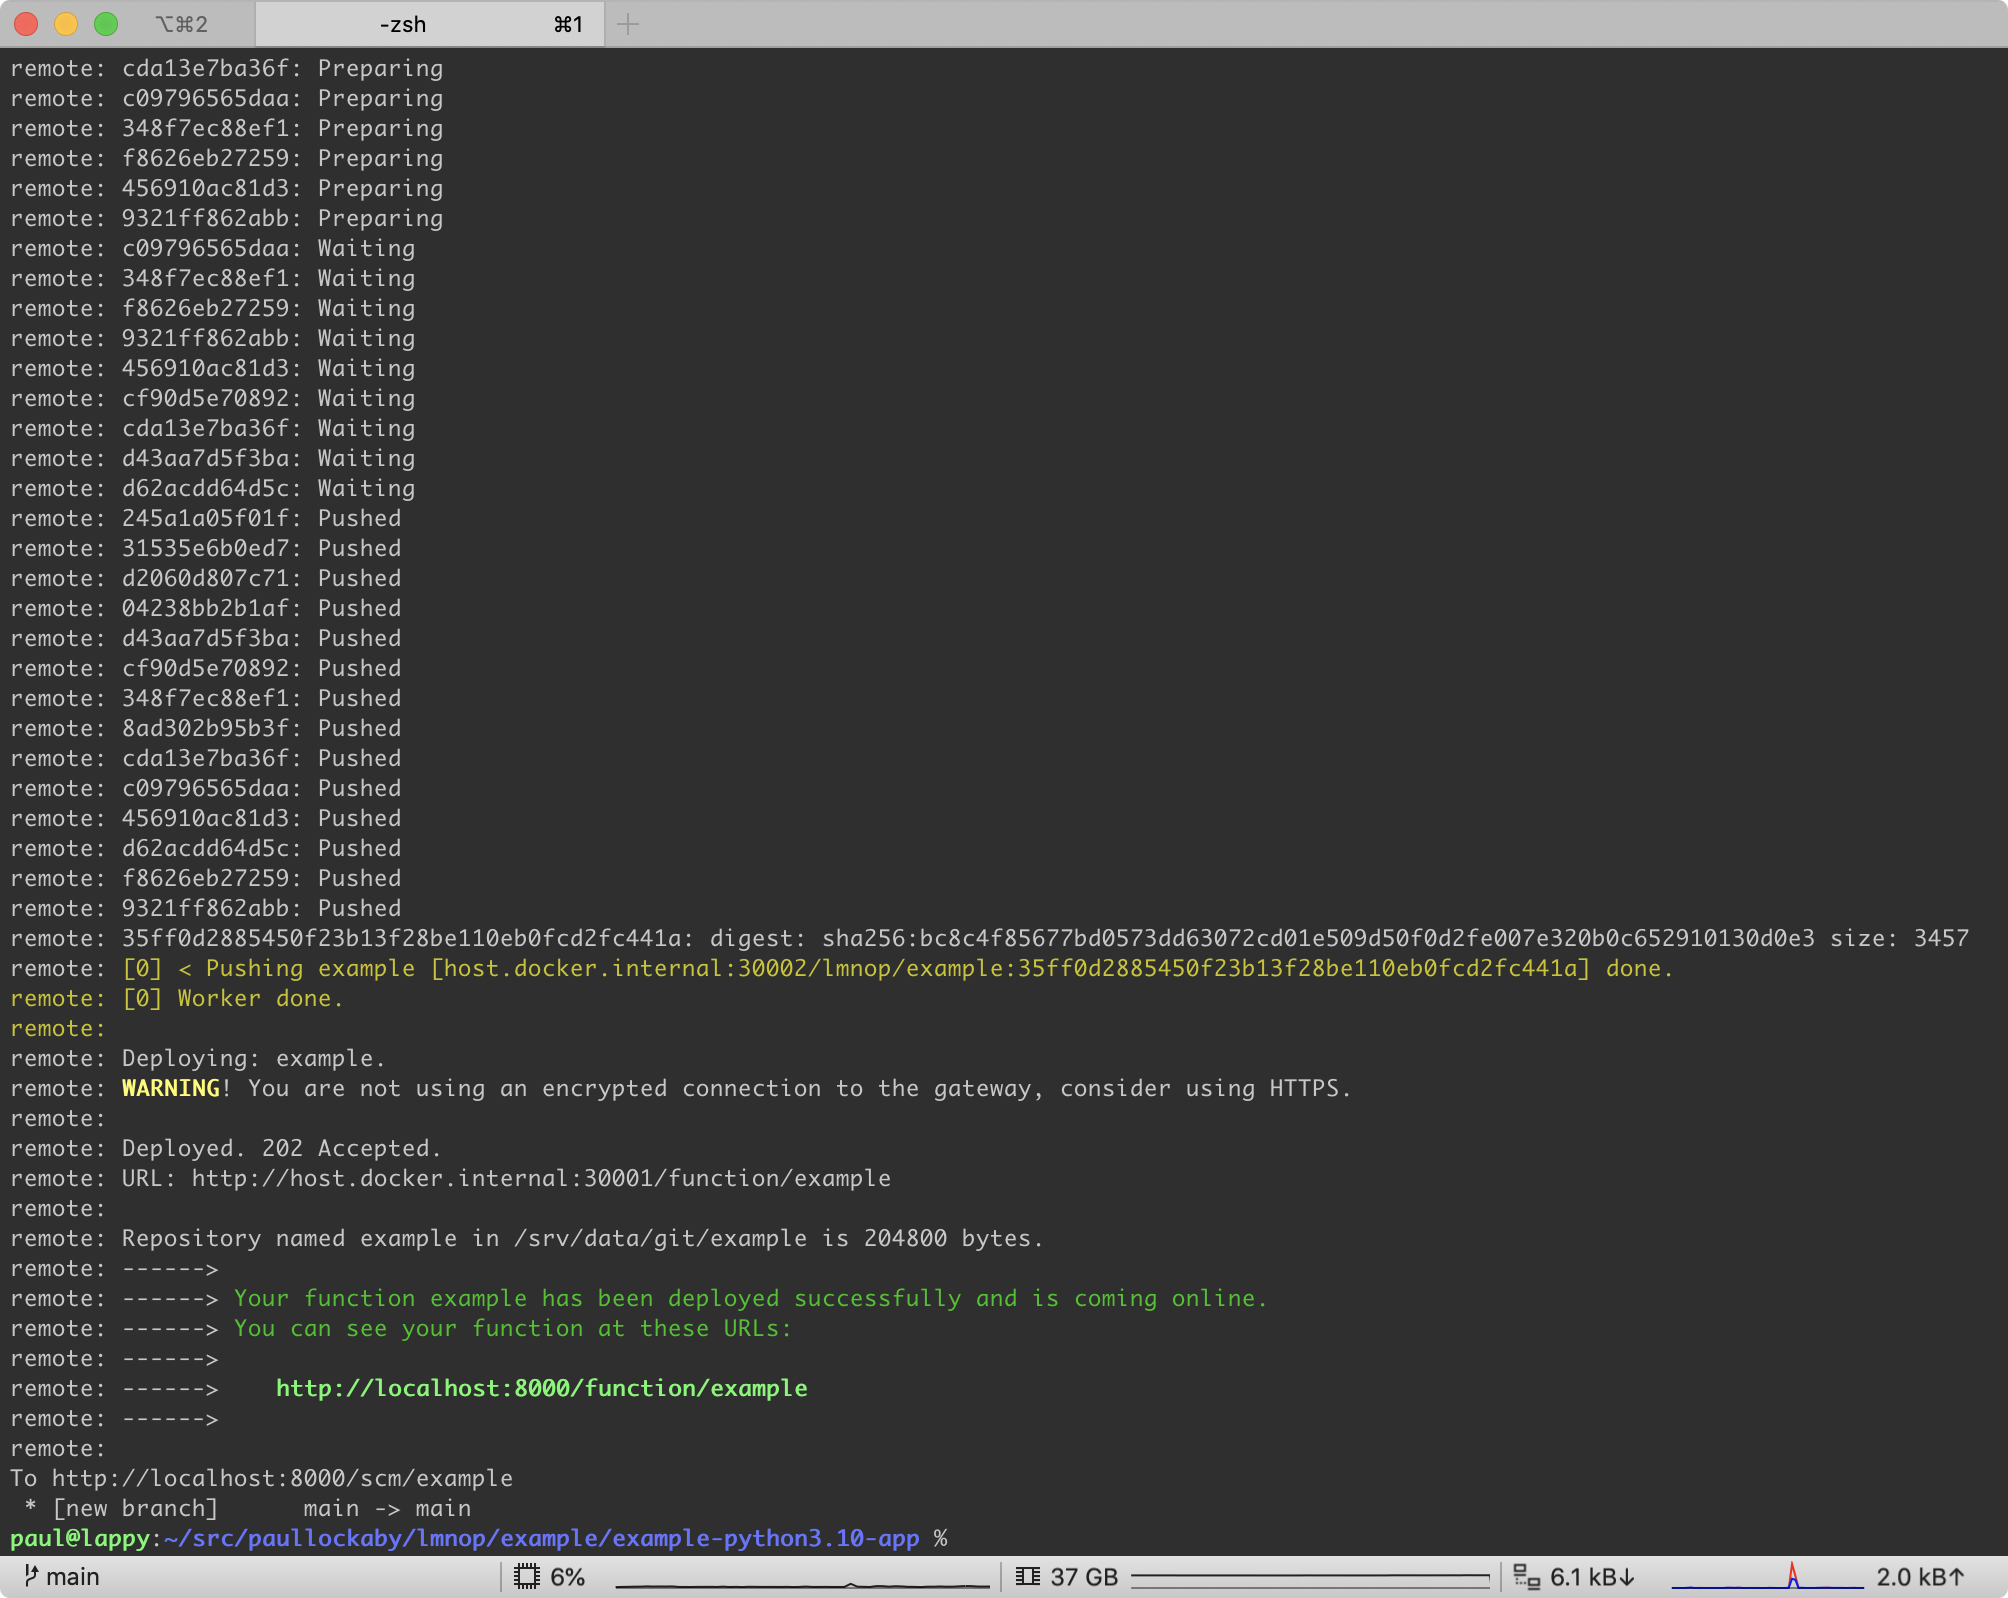Click 'You can see your function at these URLs'
The image size is (2008, 1598).
point(513,1328)
